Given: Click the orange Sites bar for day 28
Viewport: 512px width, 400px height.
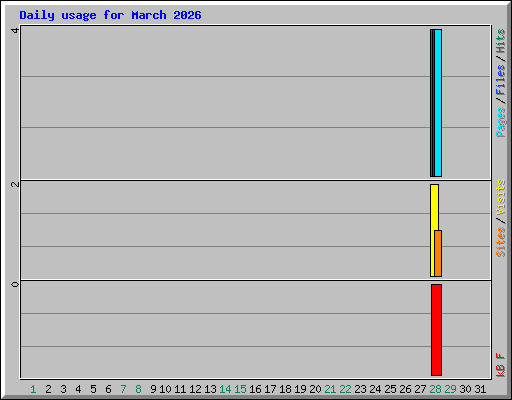Looking at the screenshot, I should [438, 253].
